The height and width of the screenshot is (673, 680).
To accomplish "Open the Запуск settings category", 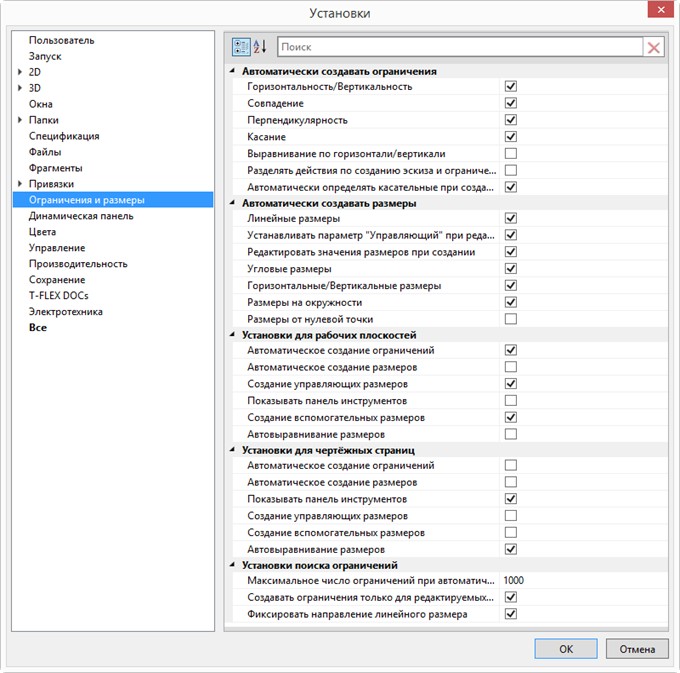I will click(45, 56).
